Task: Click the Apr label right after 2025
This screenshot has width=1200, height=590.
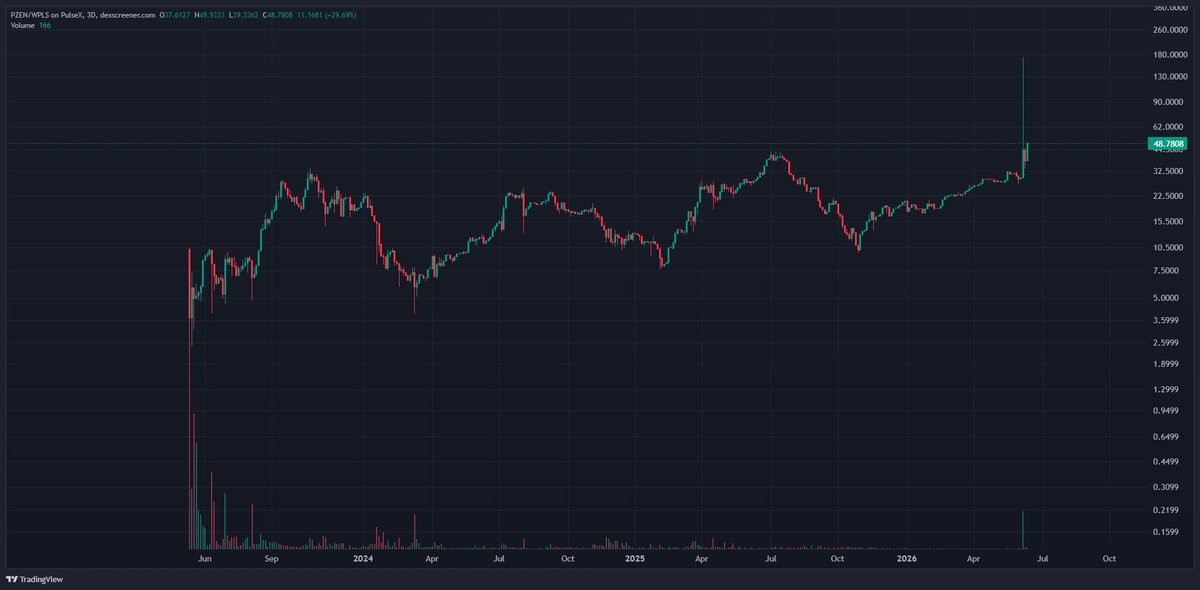Action: click(x=702, y=559)
